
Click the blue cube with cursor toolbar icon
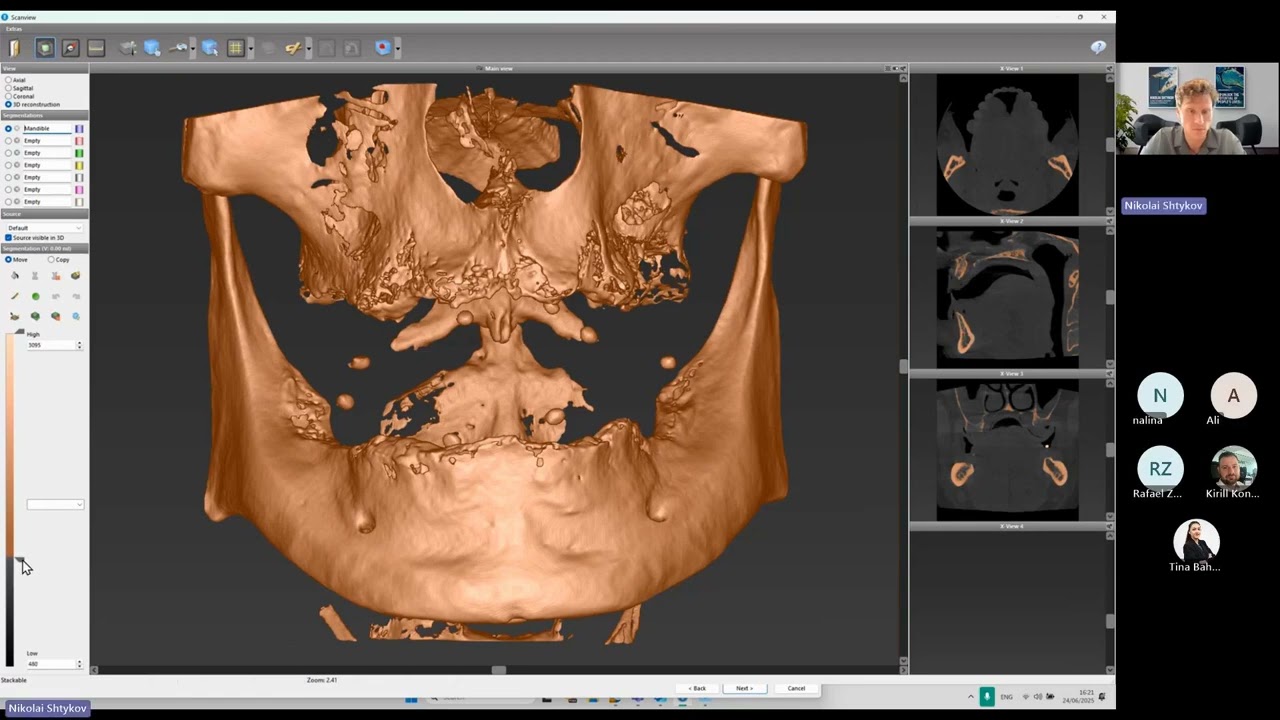[x=210, y=48]
